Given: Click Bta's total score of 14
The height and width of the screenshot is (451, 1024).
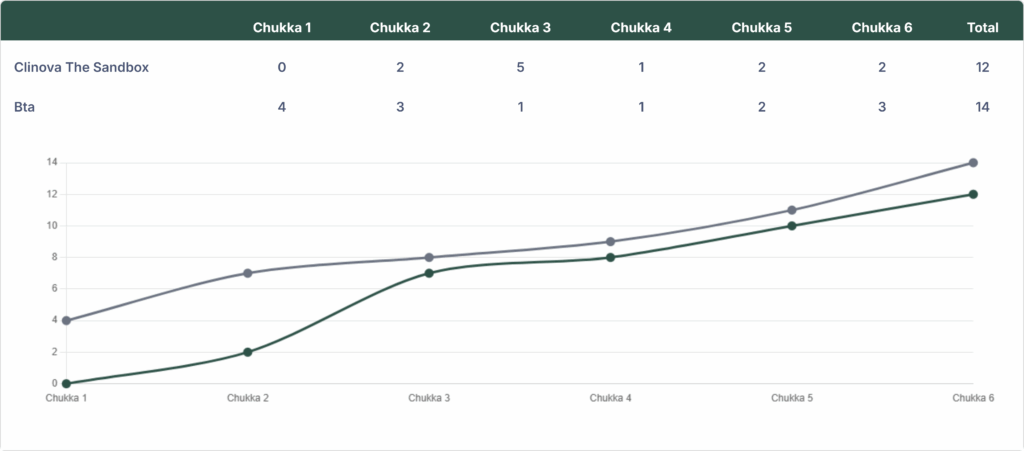Looking at the screenshot, I should point(981,107).
